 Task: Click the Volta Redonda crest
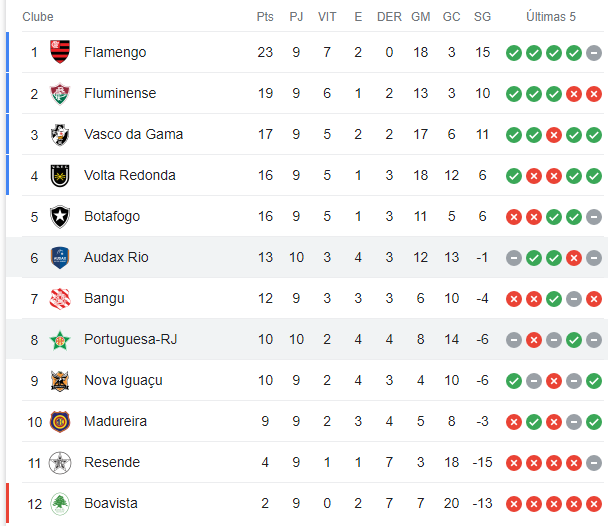pyautogui.click(x=60, y=176)
